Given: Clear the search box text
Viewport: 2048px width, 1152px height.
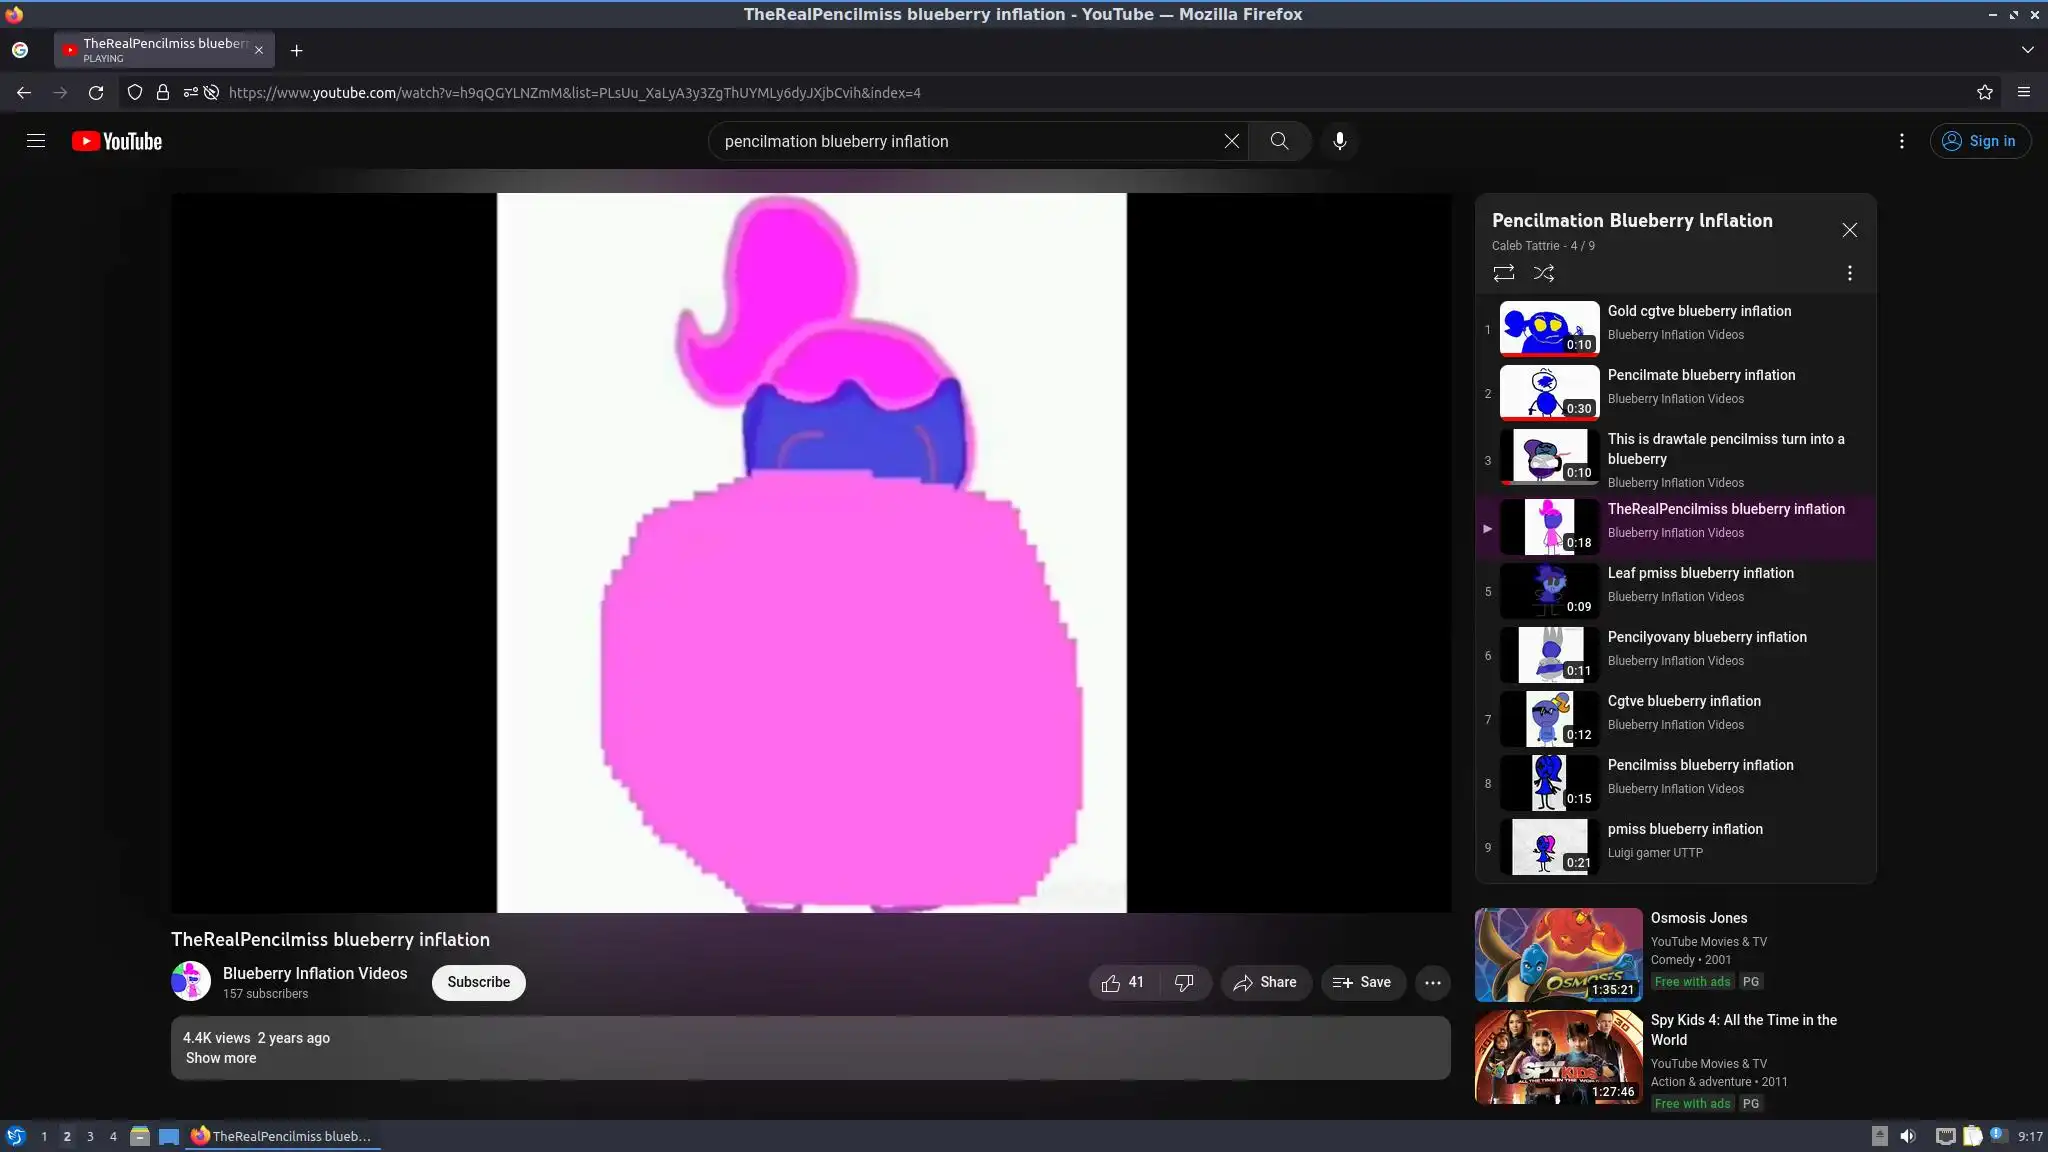Looking at the screenshot, I should 1231,141.
